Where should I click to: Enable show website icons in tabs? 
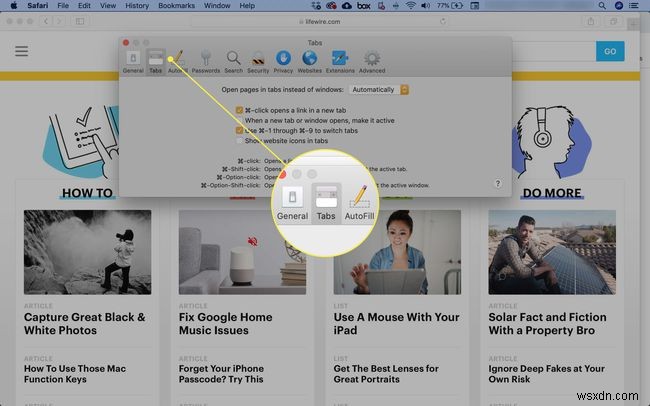click(239, 141)
